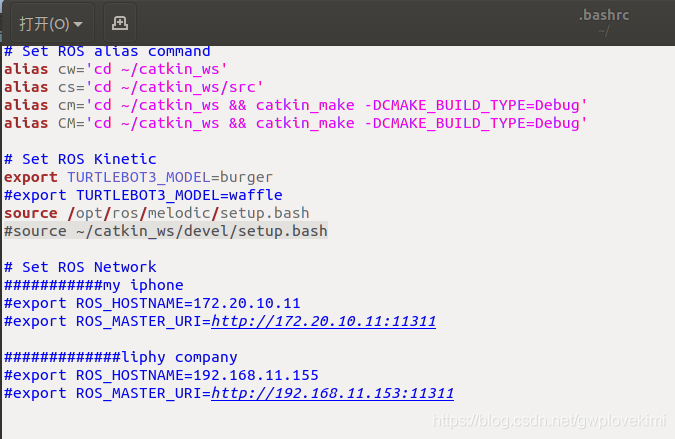This screenshot has width=675, height=439.
Task: Click the ROS_HOSTNAME=172.20.10.11 line
Action: (152, 303)
